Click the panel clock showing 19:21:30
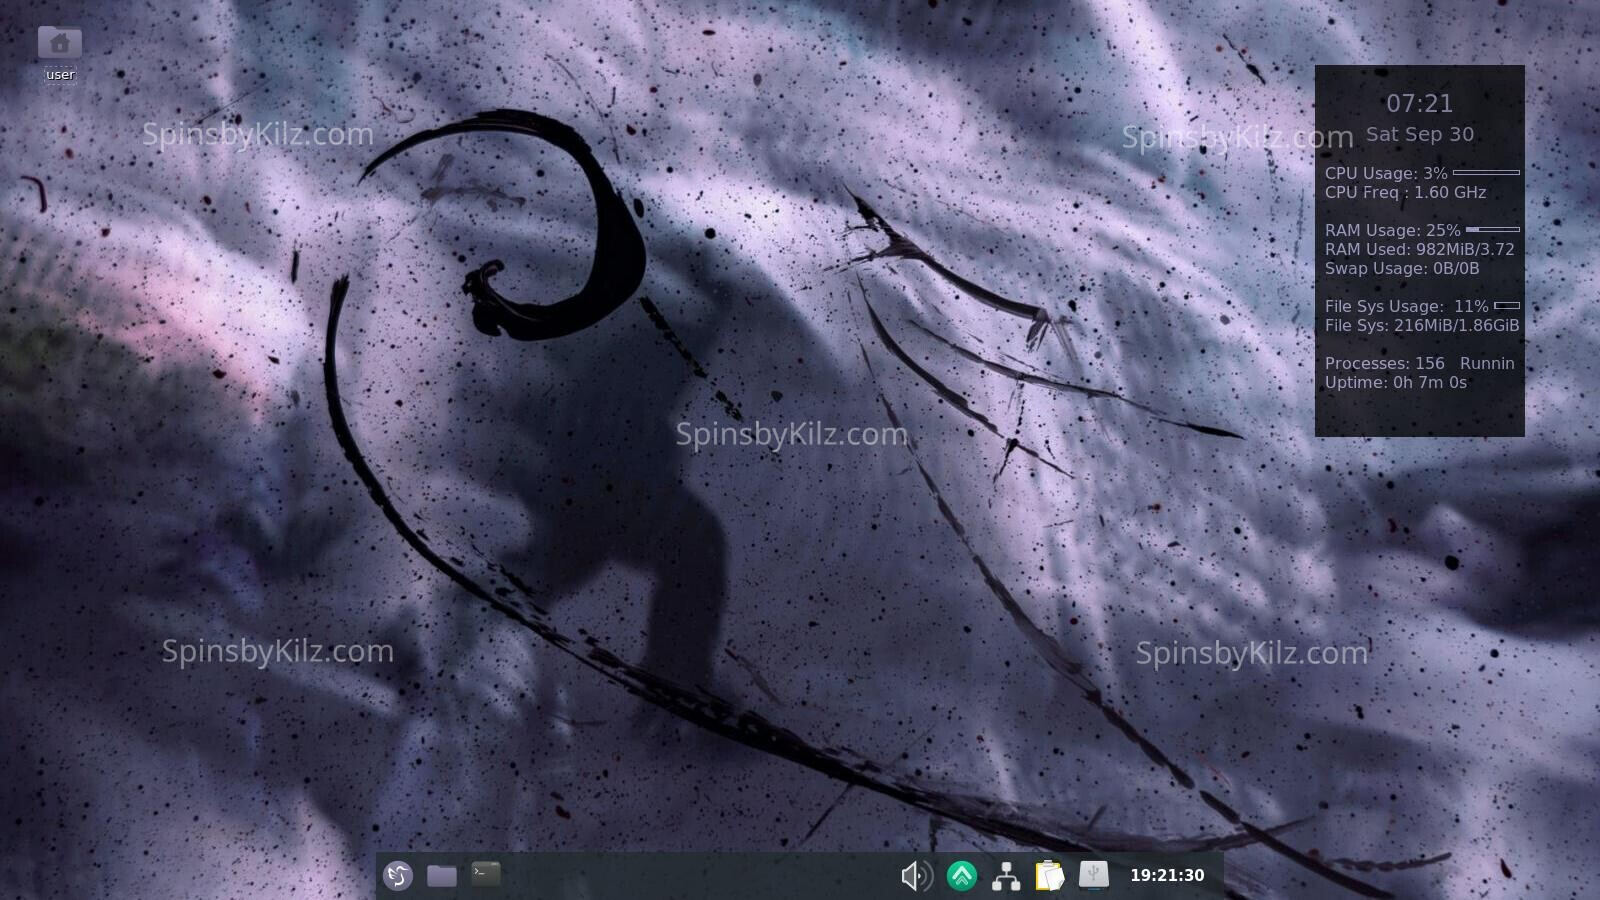Viewport: 1600px width, 900px height. tap(1167, 876)
